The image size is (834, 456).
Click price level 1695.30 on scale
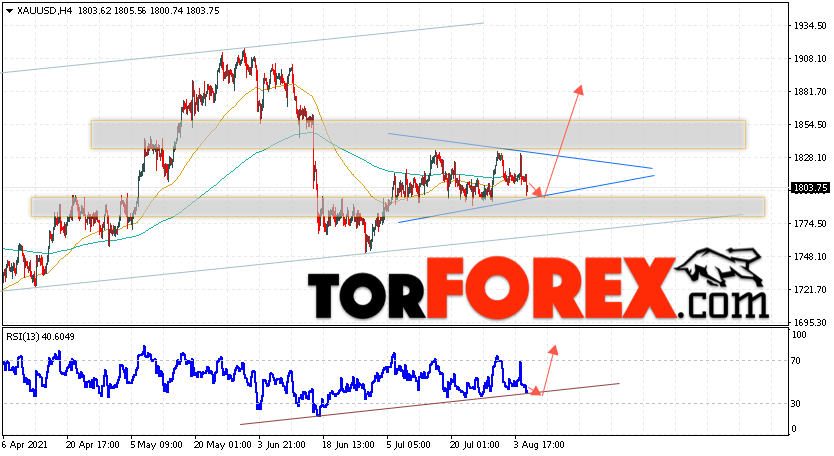(810, 323)
